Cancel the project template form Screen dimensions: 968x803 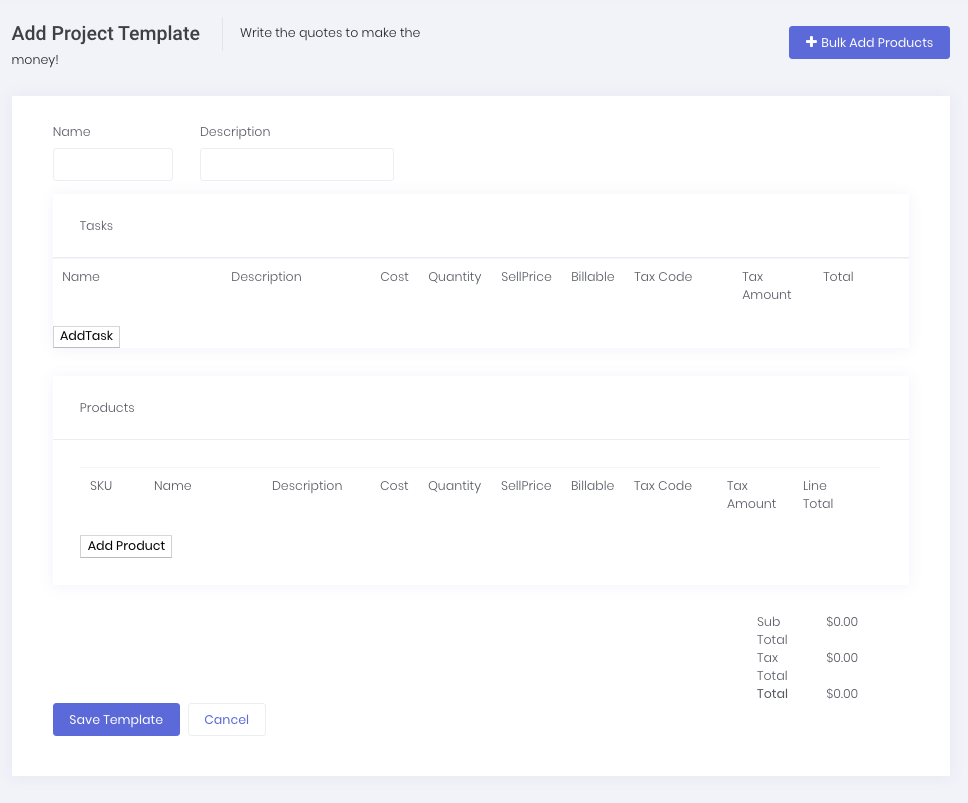[226, 720]
